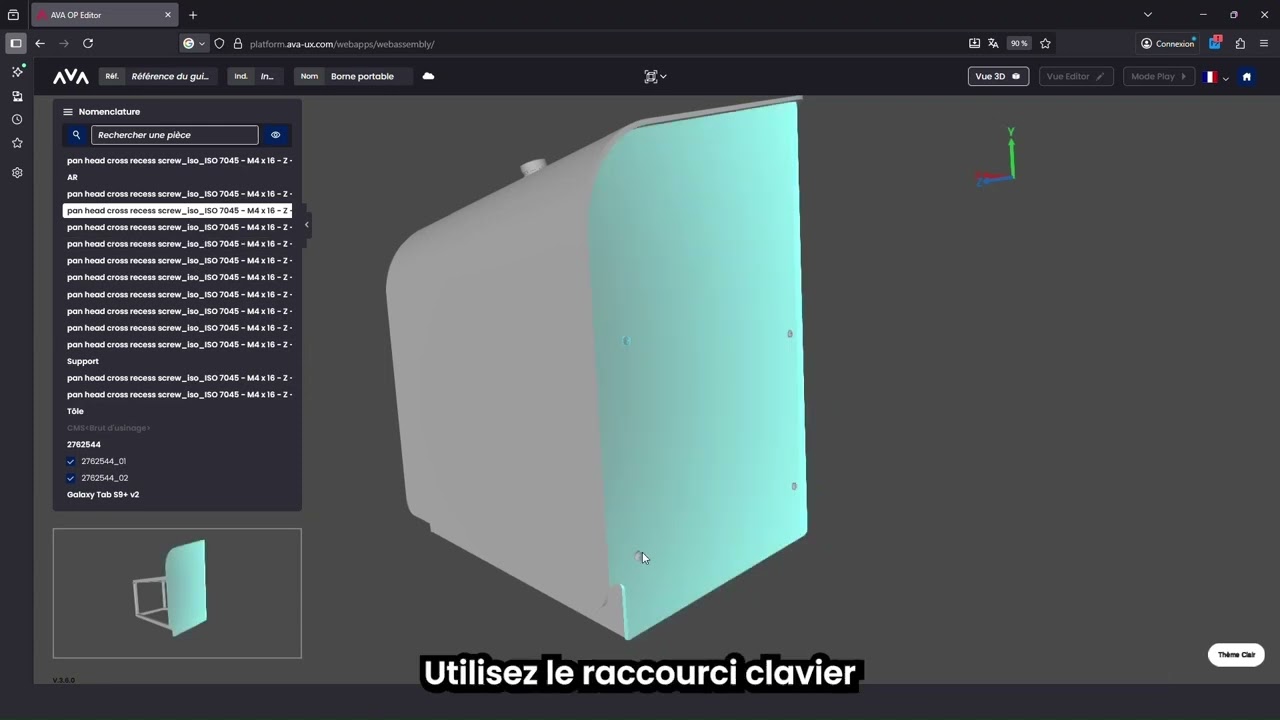Click the v.3.6.0 version label

(64, 680)
